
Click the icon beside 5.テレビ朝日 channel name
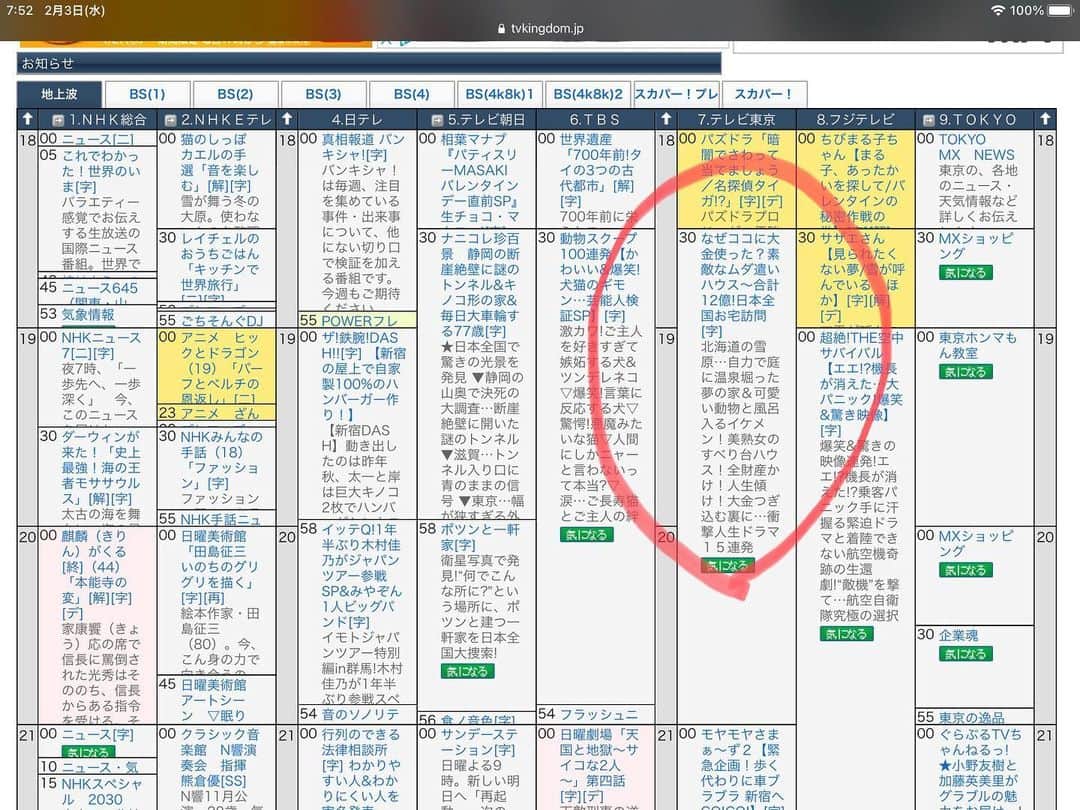click(436, 121)
